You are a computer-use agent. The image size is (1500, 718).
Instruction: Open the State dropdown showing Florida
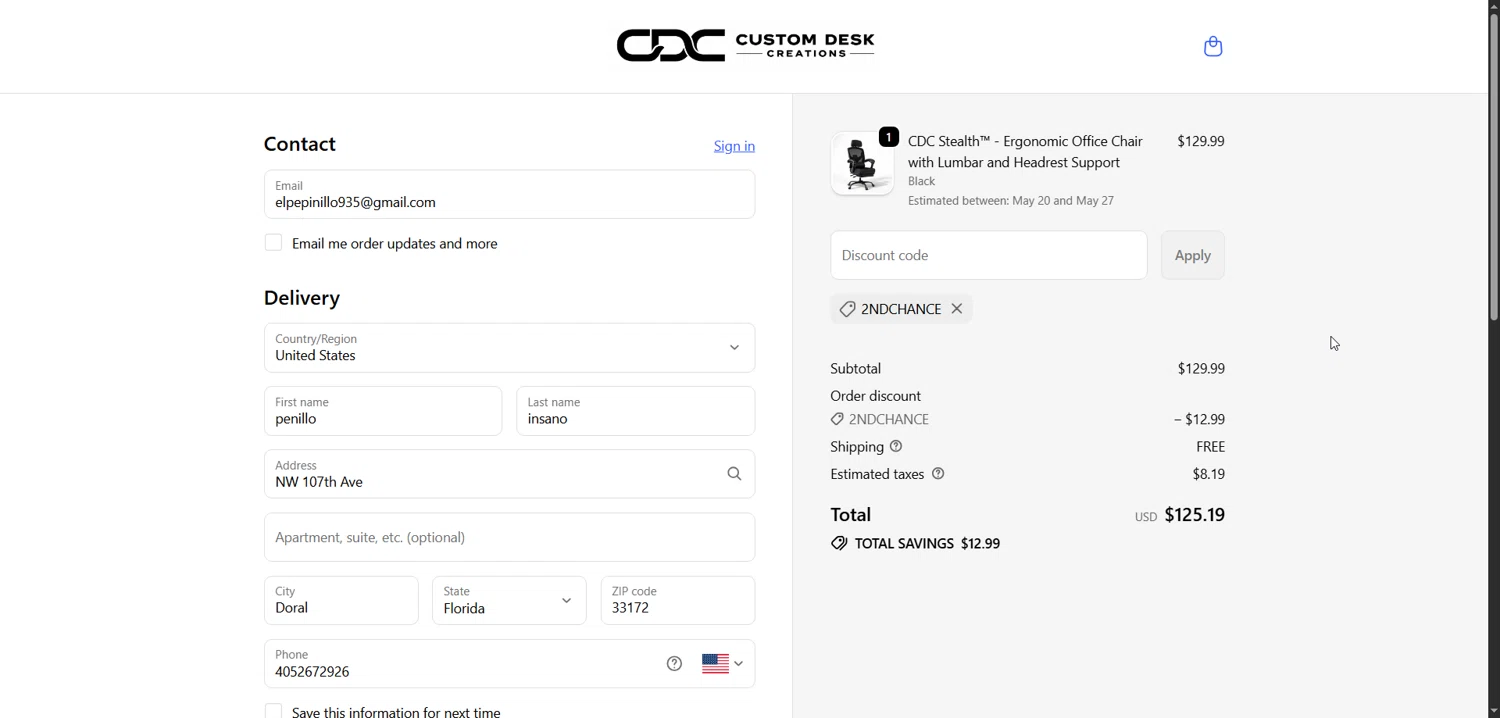509,601
